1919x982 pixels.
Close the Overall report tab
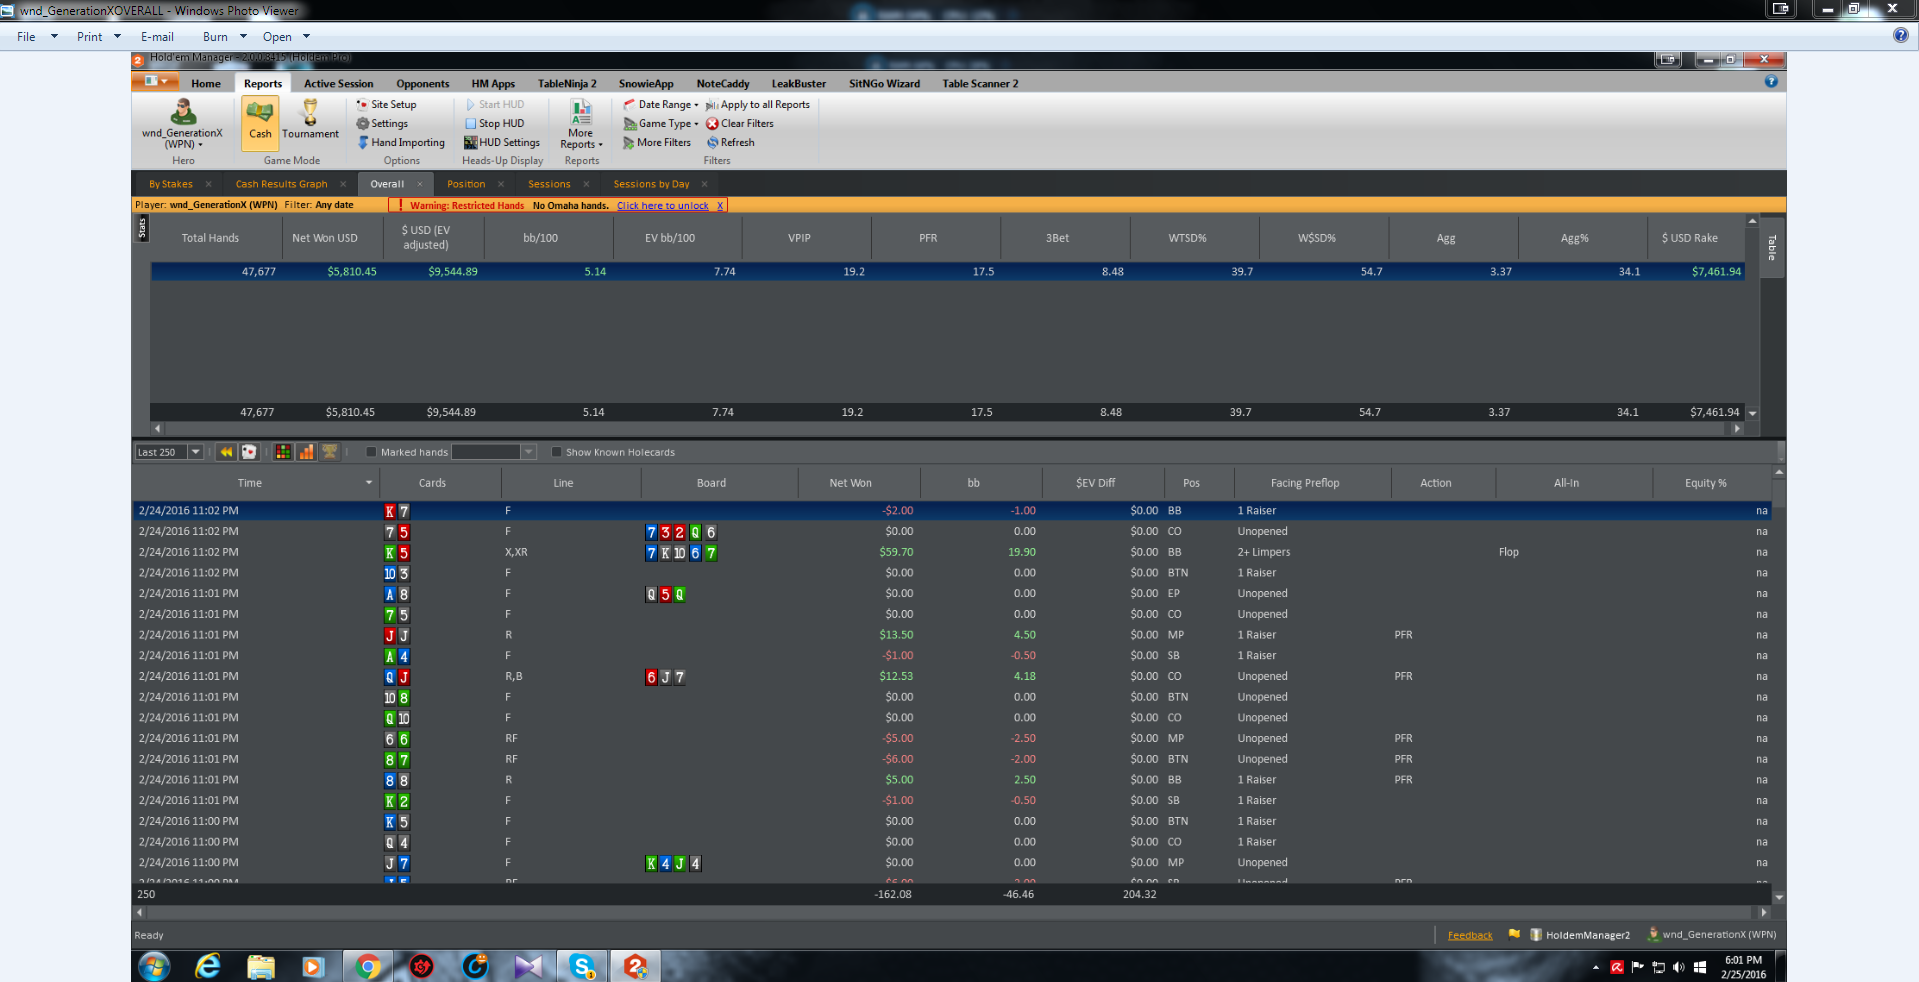[x=420, y=184]
